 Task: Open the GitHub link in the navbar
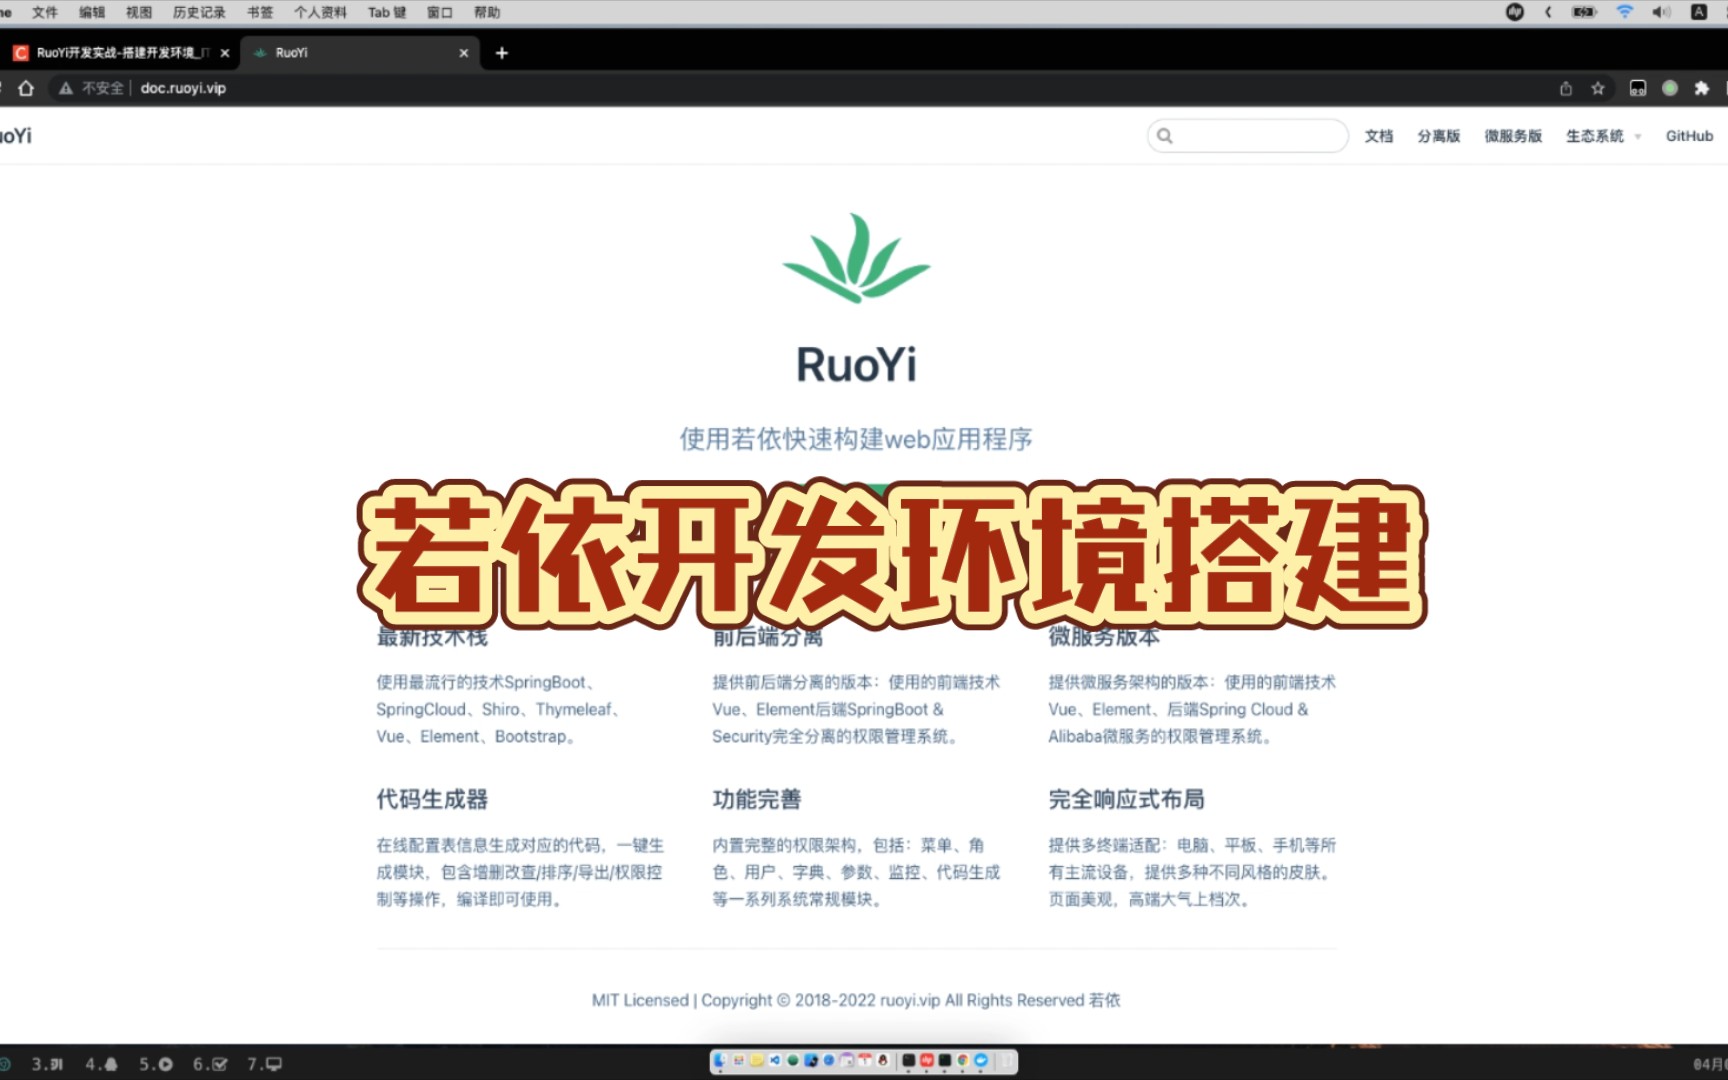pos(1689,135)
